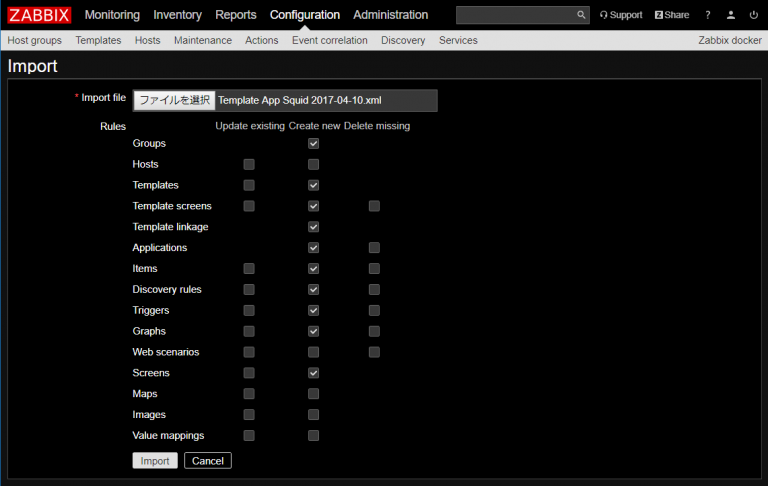Screen dimensions: 768x486
Task: Uncheck Create new for Template linkage
Action: click(313, 227)
